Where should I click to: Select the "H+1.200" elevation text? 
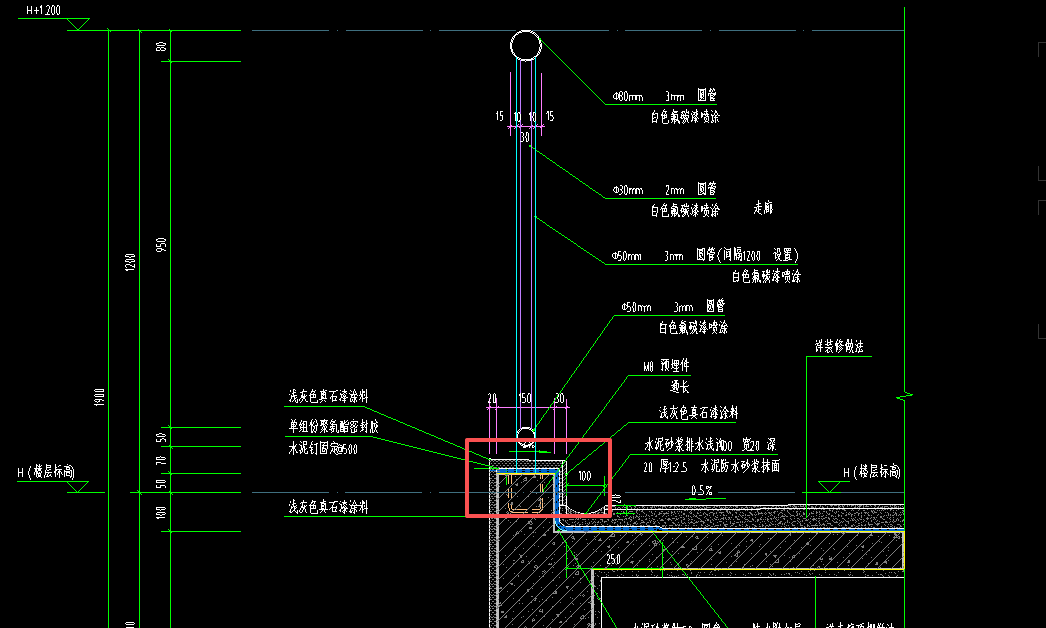point(43,11)
